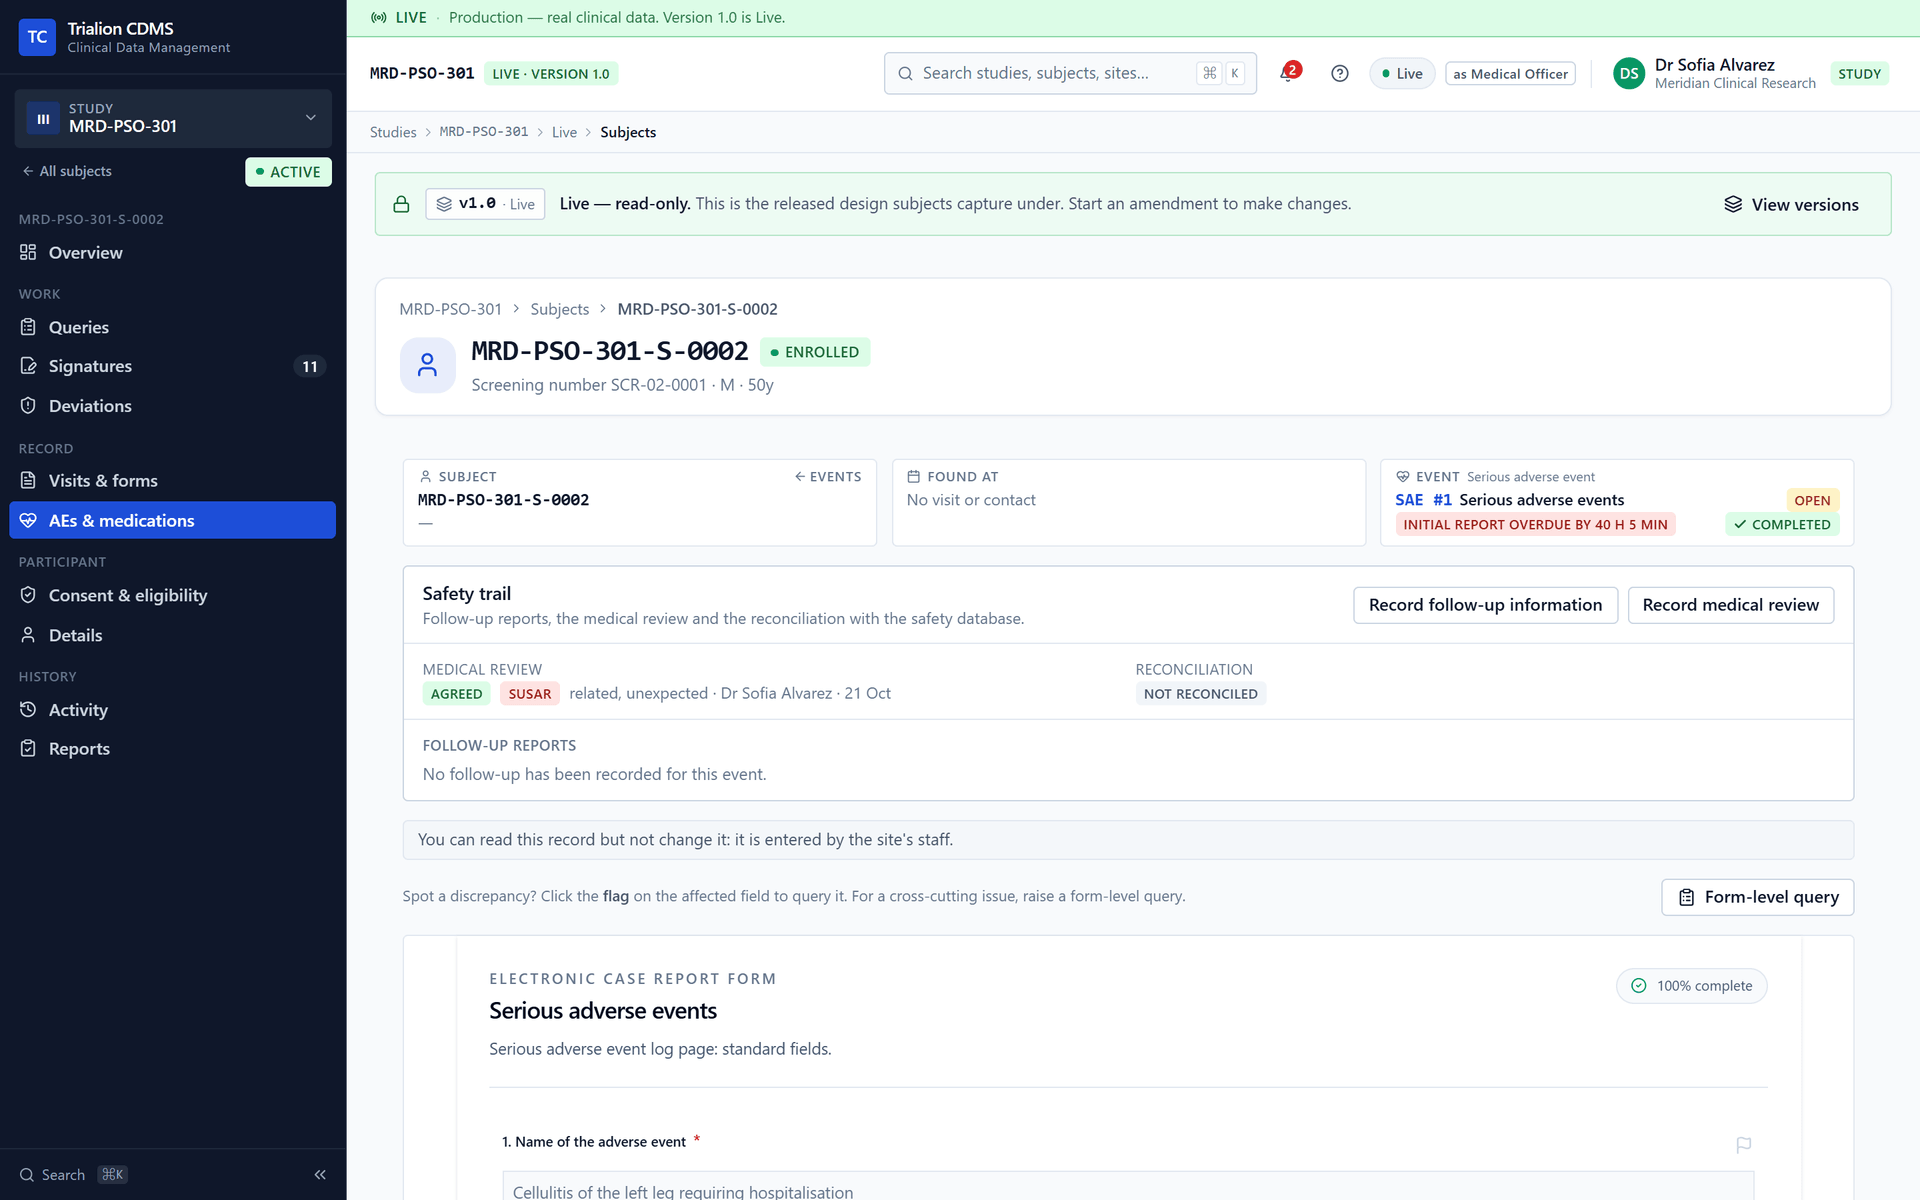The image size is (1920, 1200).
Task: Click the Search studies, subjects, sites field
Action: [1070, 73]
